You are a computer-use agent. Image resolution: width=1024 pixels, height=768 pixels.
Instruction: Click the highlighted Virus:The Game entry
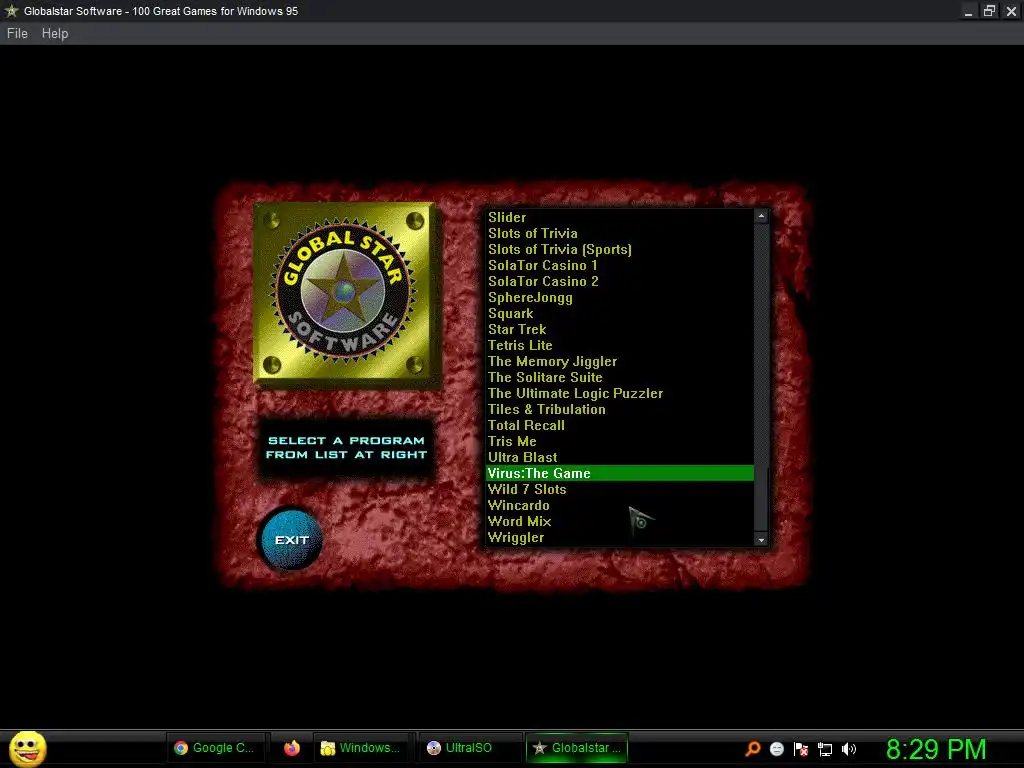click(620, 473)
